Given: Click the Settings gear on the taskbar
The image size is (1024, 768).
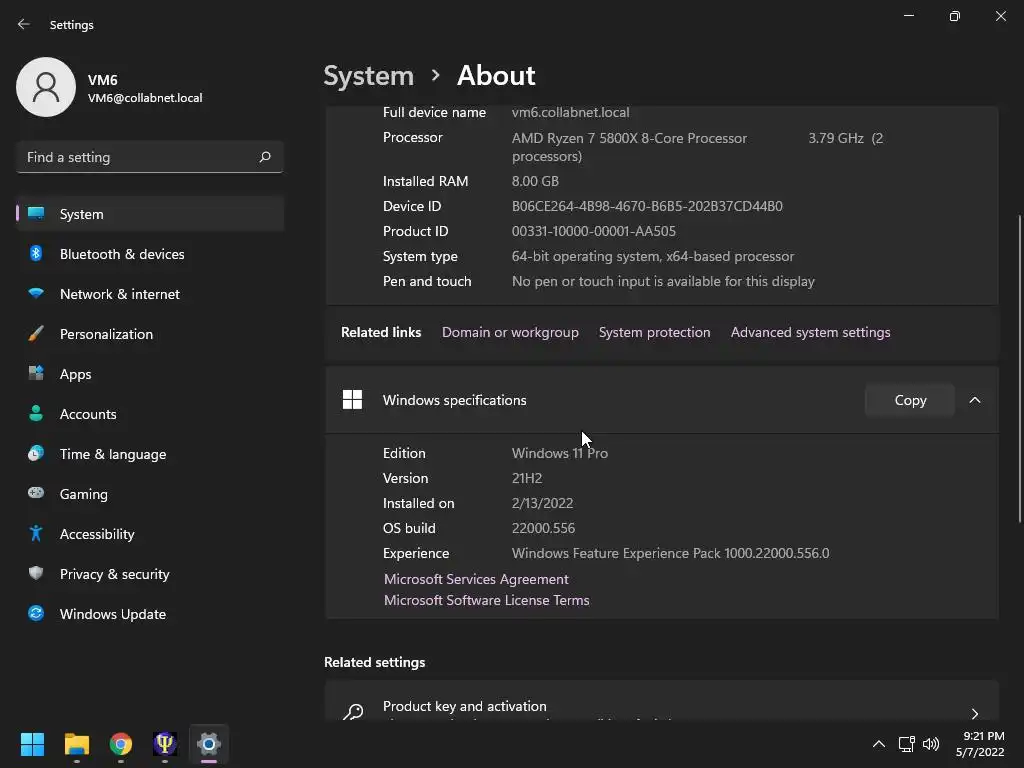Looking at the screenshot, I should [209, 744].
